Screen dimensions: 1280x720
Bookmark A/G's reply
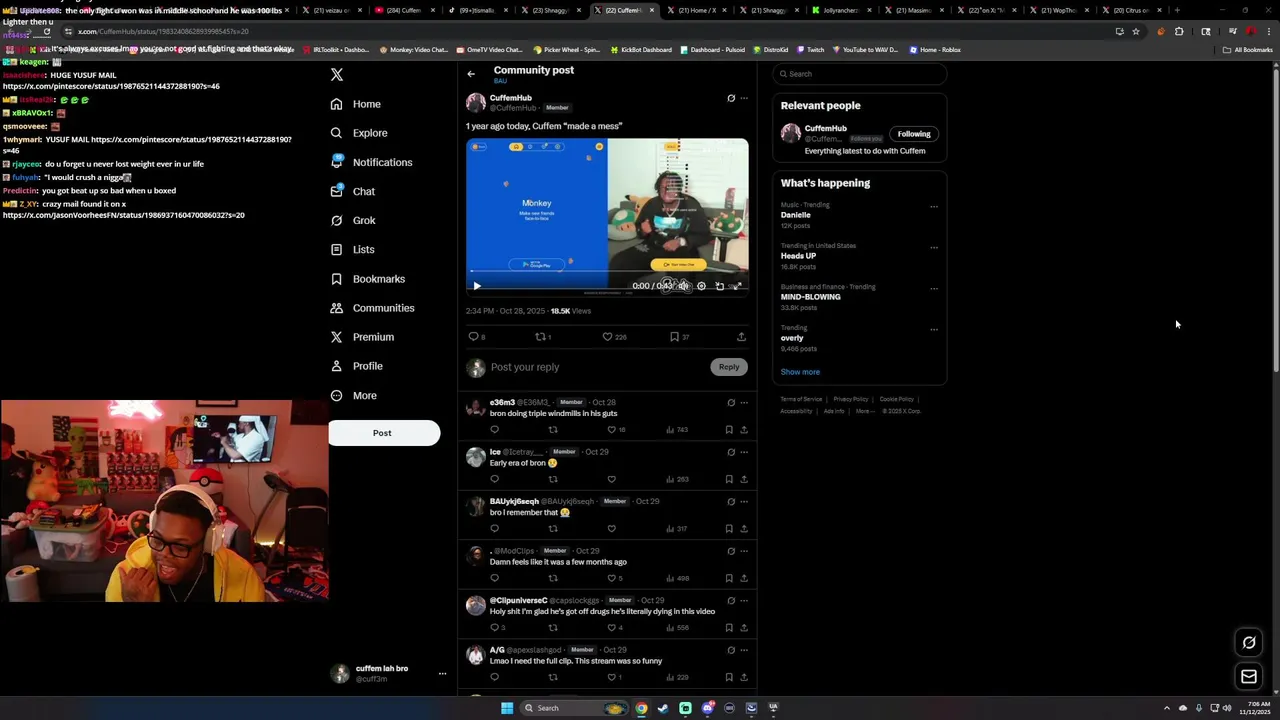(729, 677)
